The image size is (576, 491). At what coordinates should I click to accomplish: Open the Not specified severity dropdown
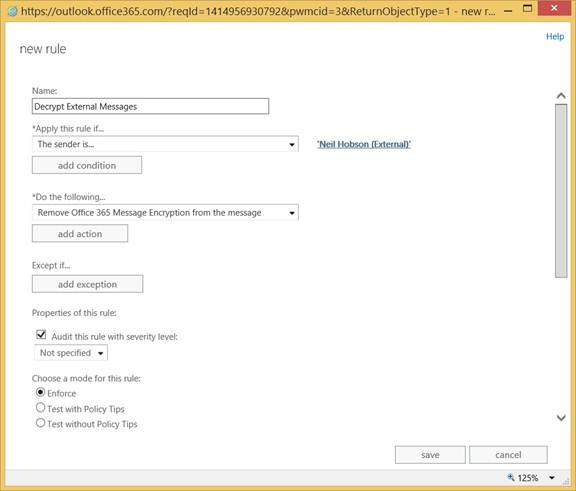coord(71,353)
